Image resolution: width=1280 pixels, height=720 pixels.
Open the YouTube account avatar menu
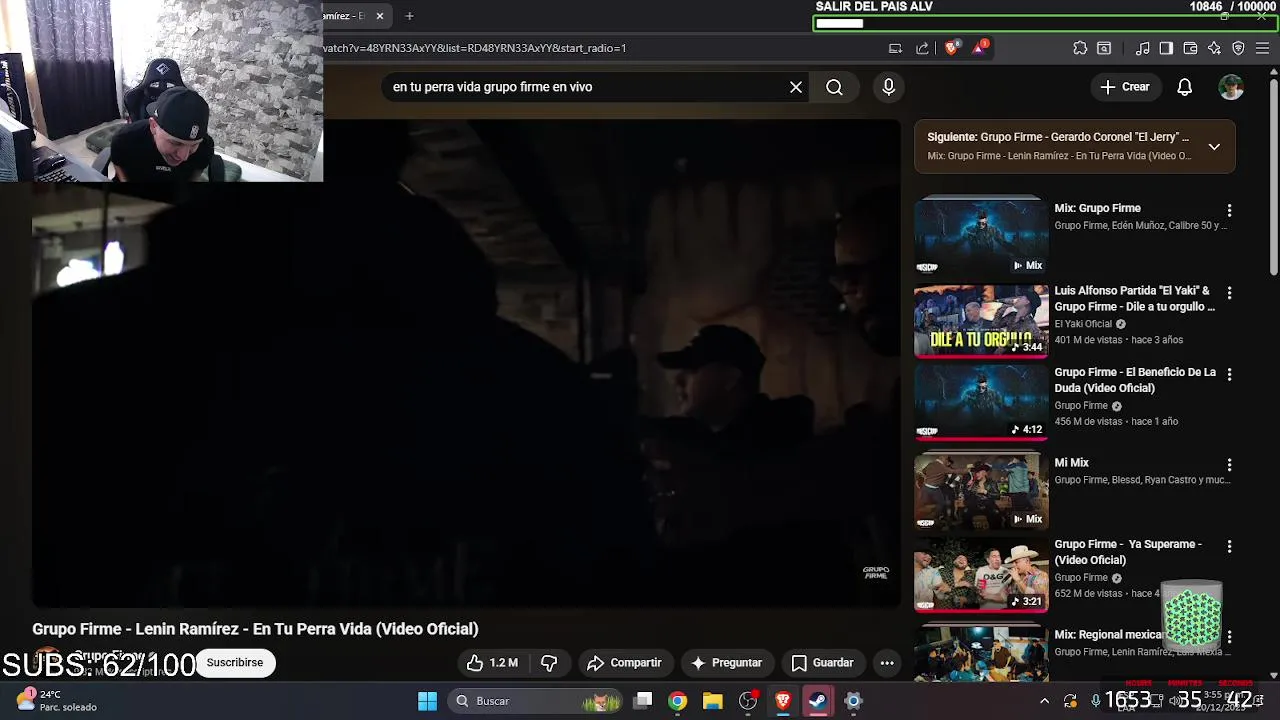(x=1231, y=87)
